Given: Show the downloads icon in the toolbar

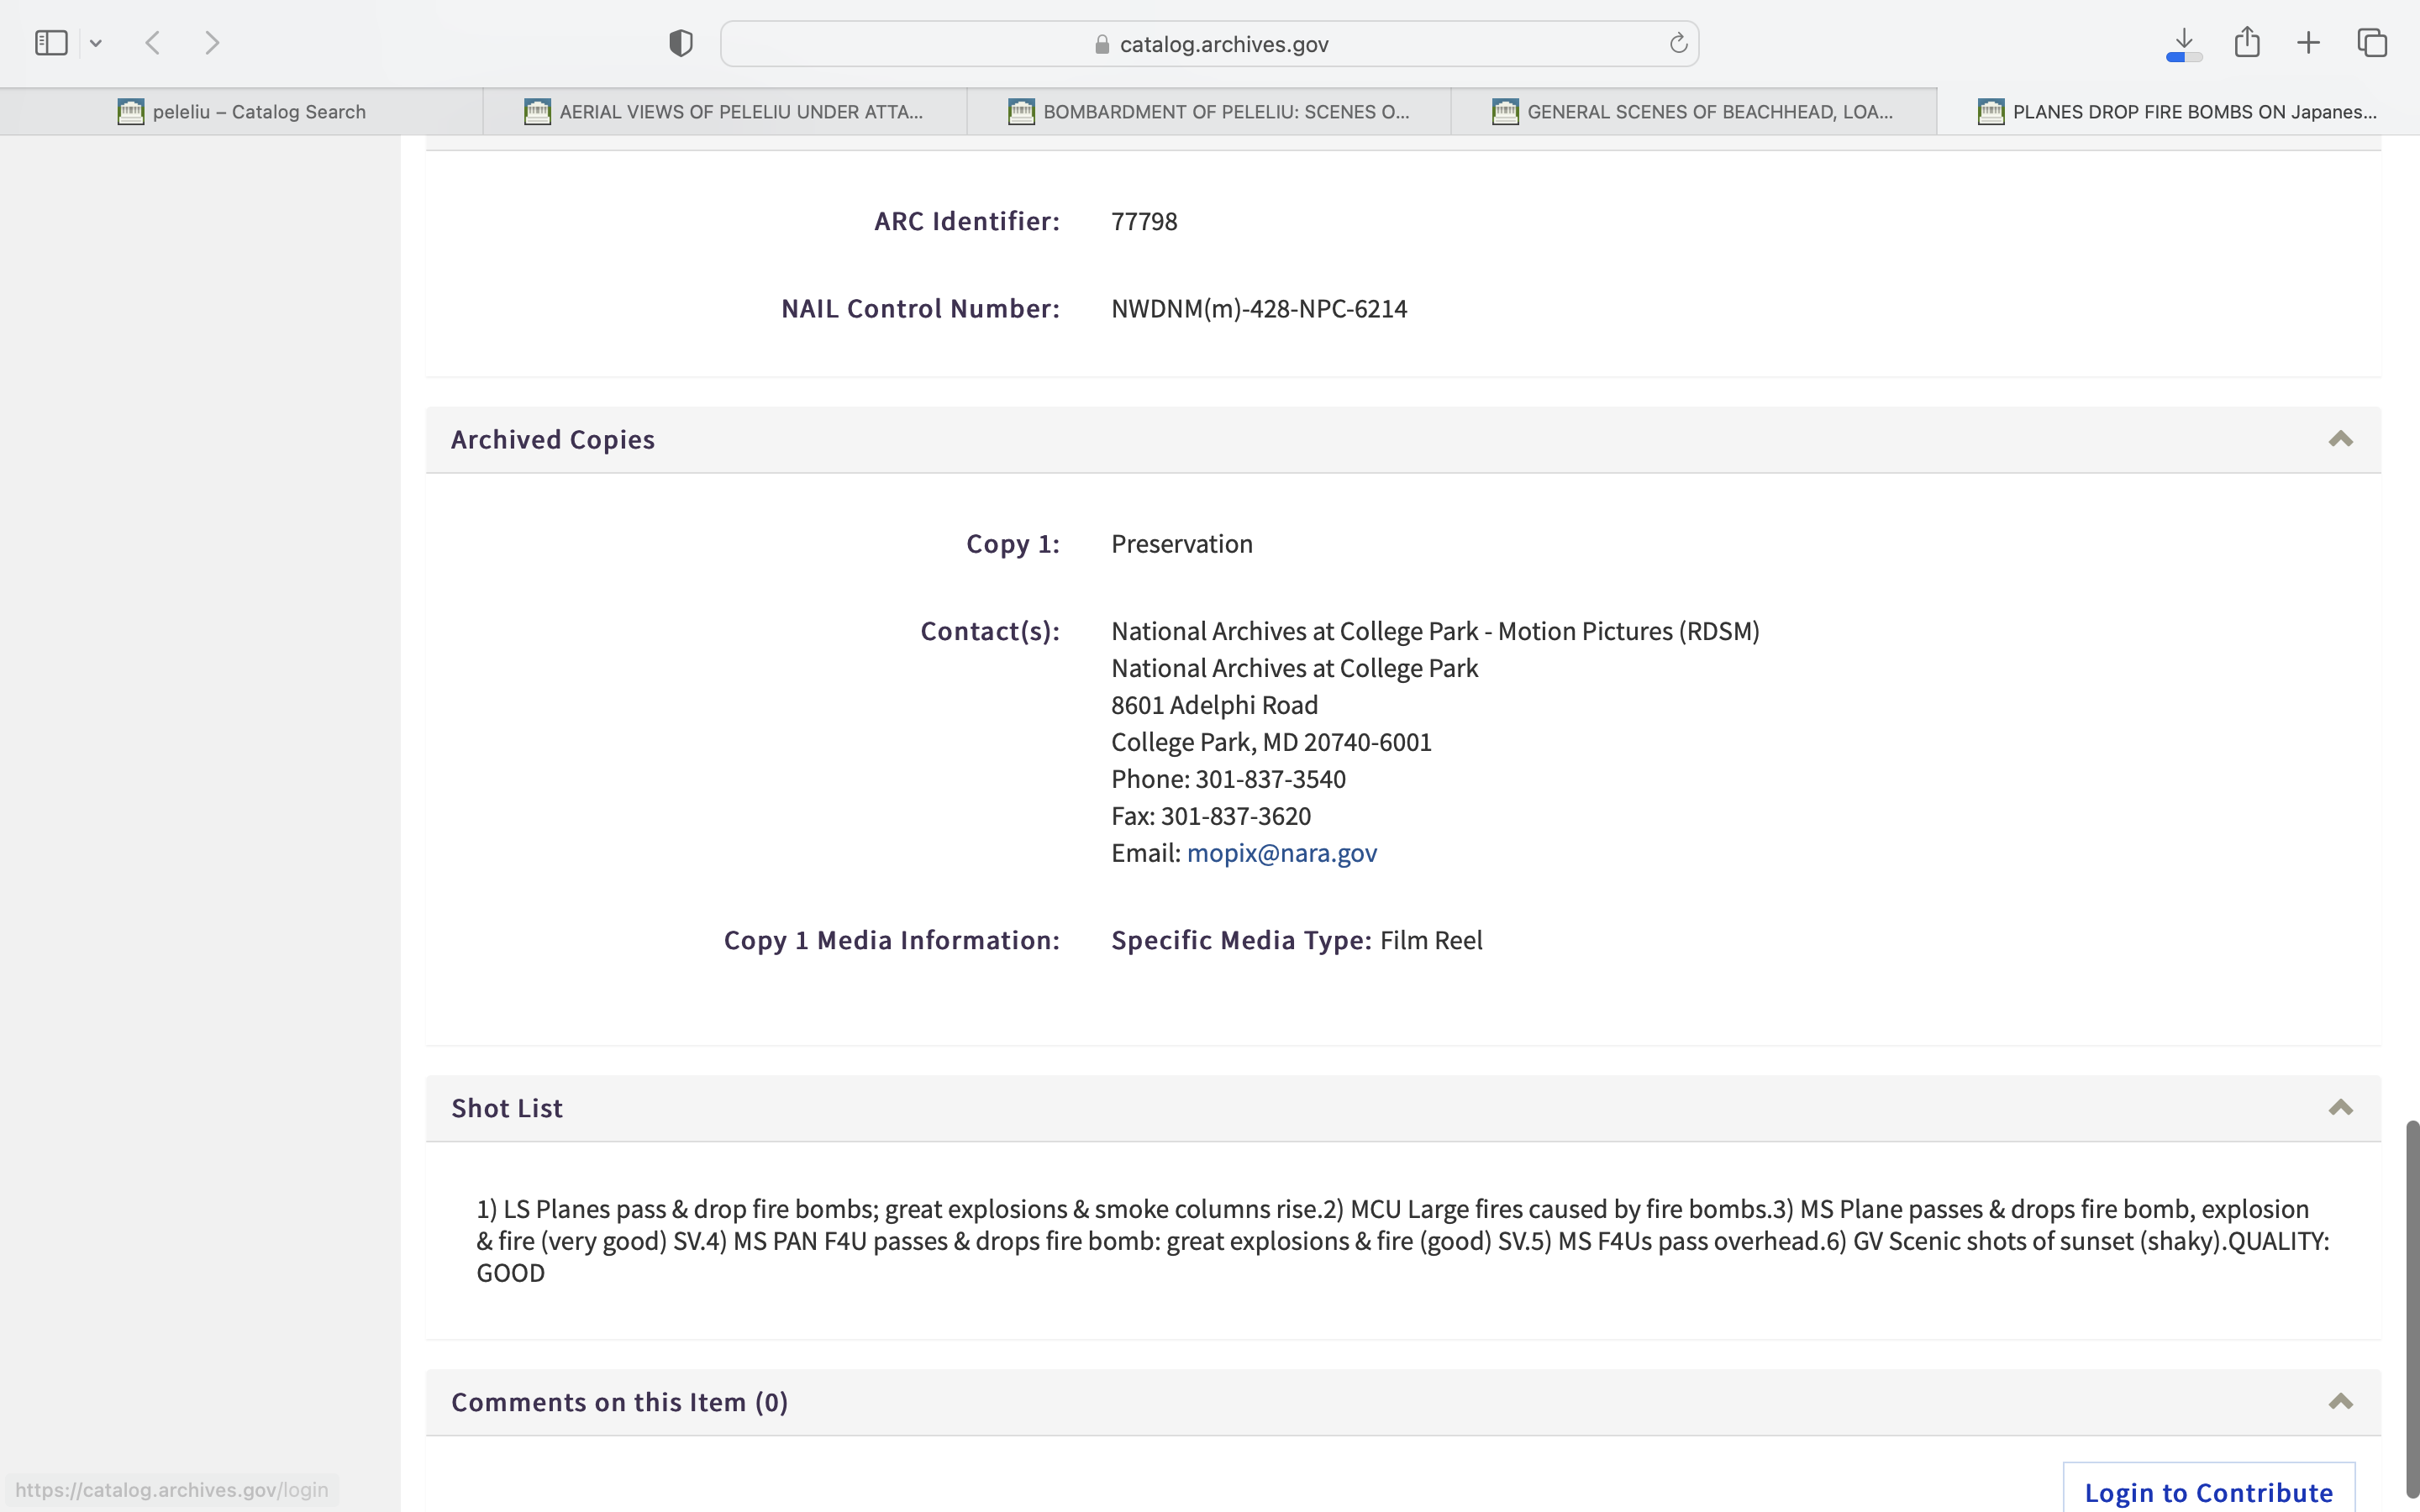Looking at the screenshot, I should (x=2184, y=43).
